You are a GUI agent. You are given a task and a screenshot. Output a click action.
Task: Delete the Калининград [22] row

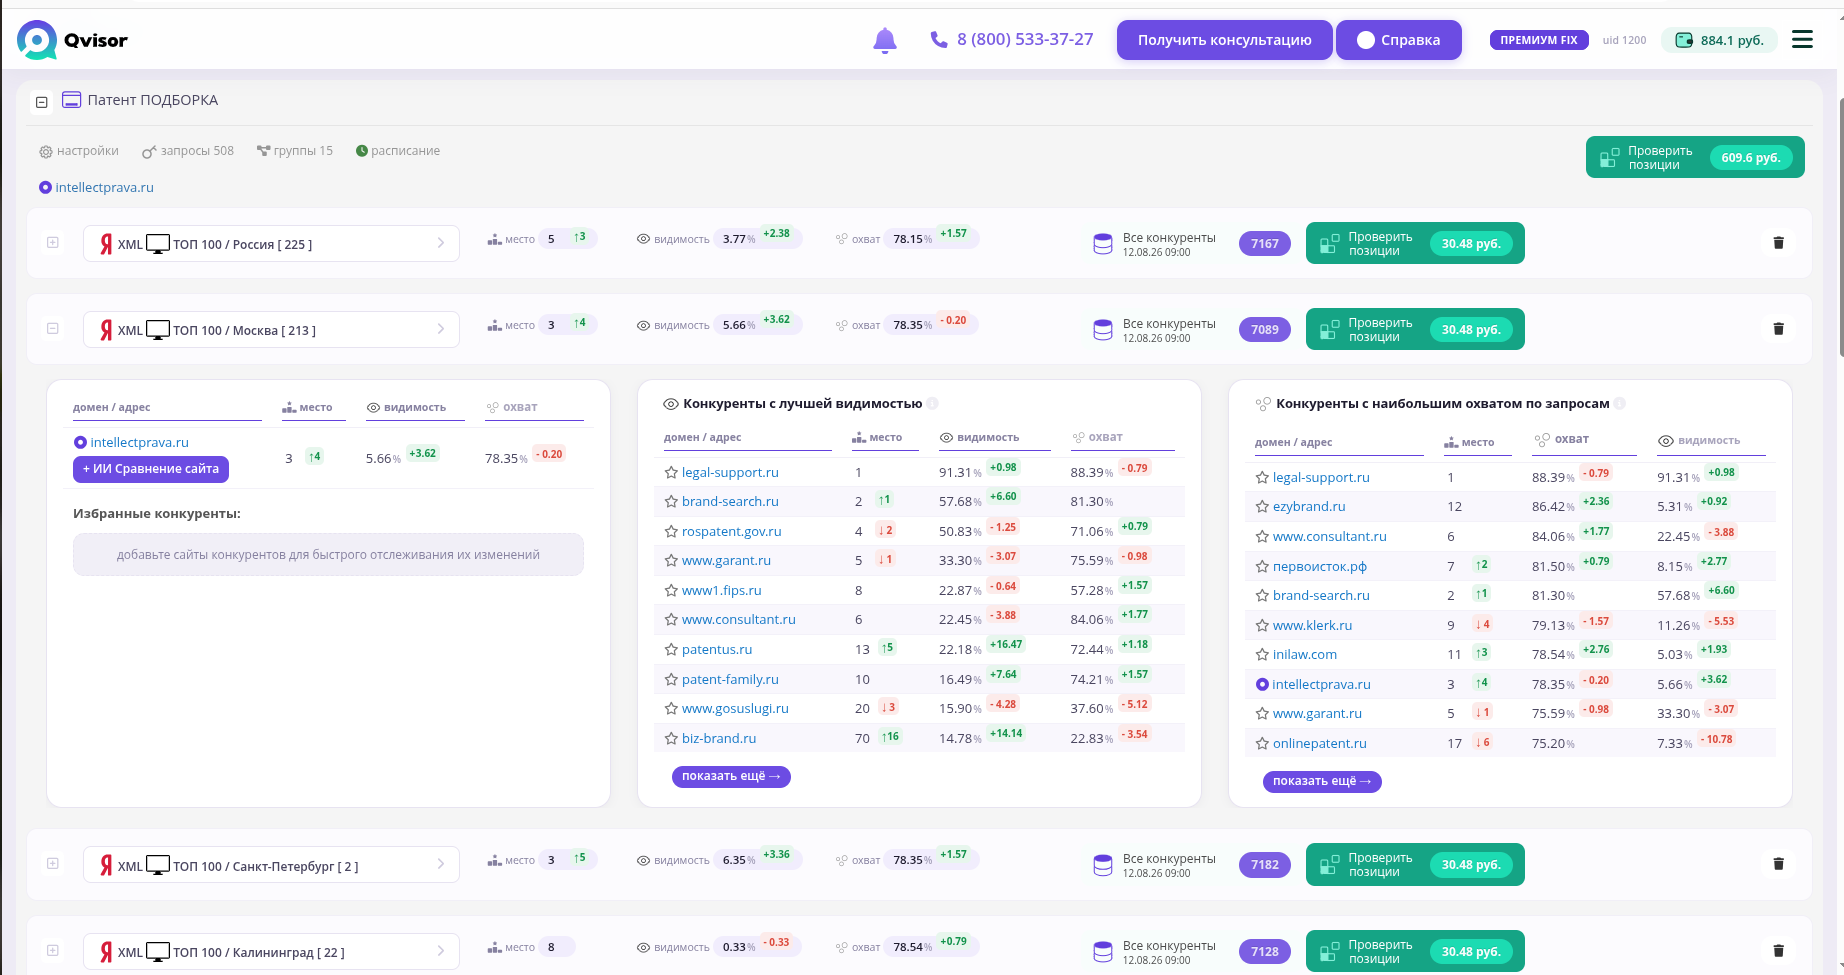(x=1778, y=951)
